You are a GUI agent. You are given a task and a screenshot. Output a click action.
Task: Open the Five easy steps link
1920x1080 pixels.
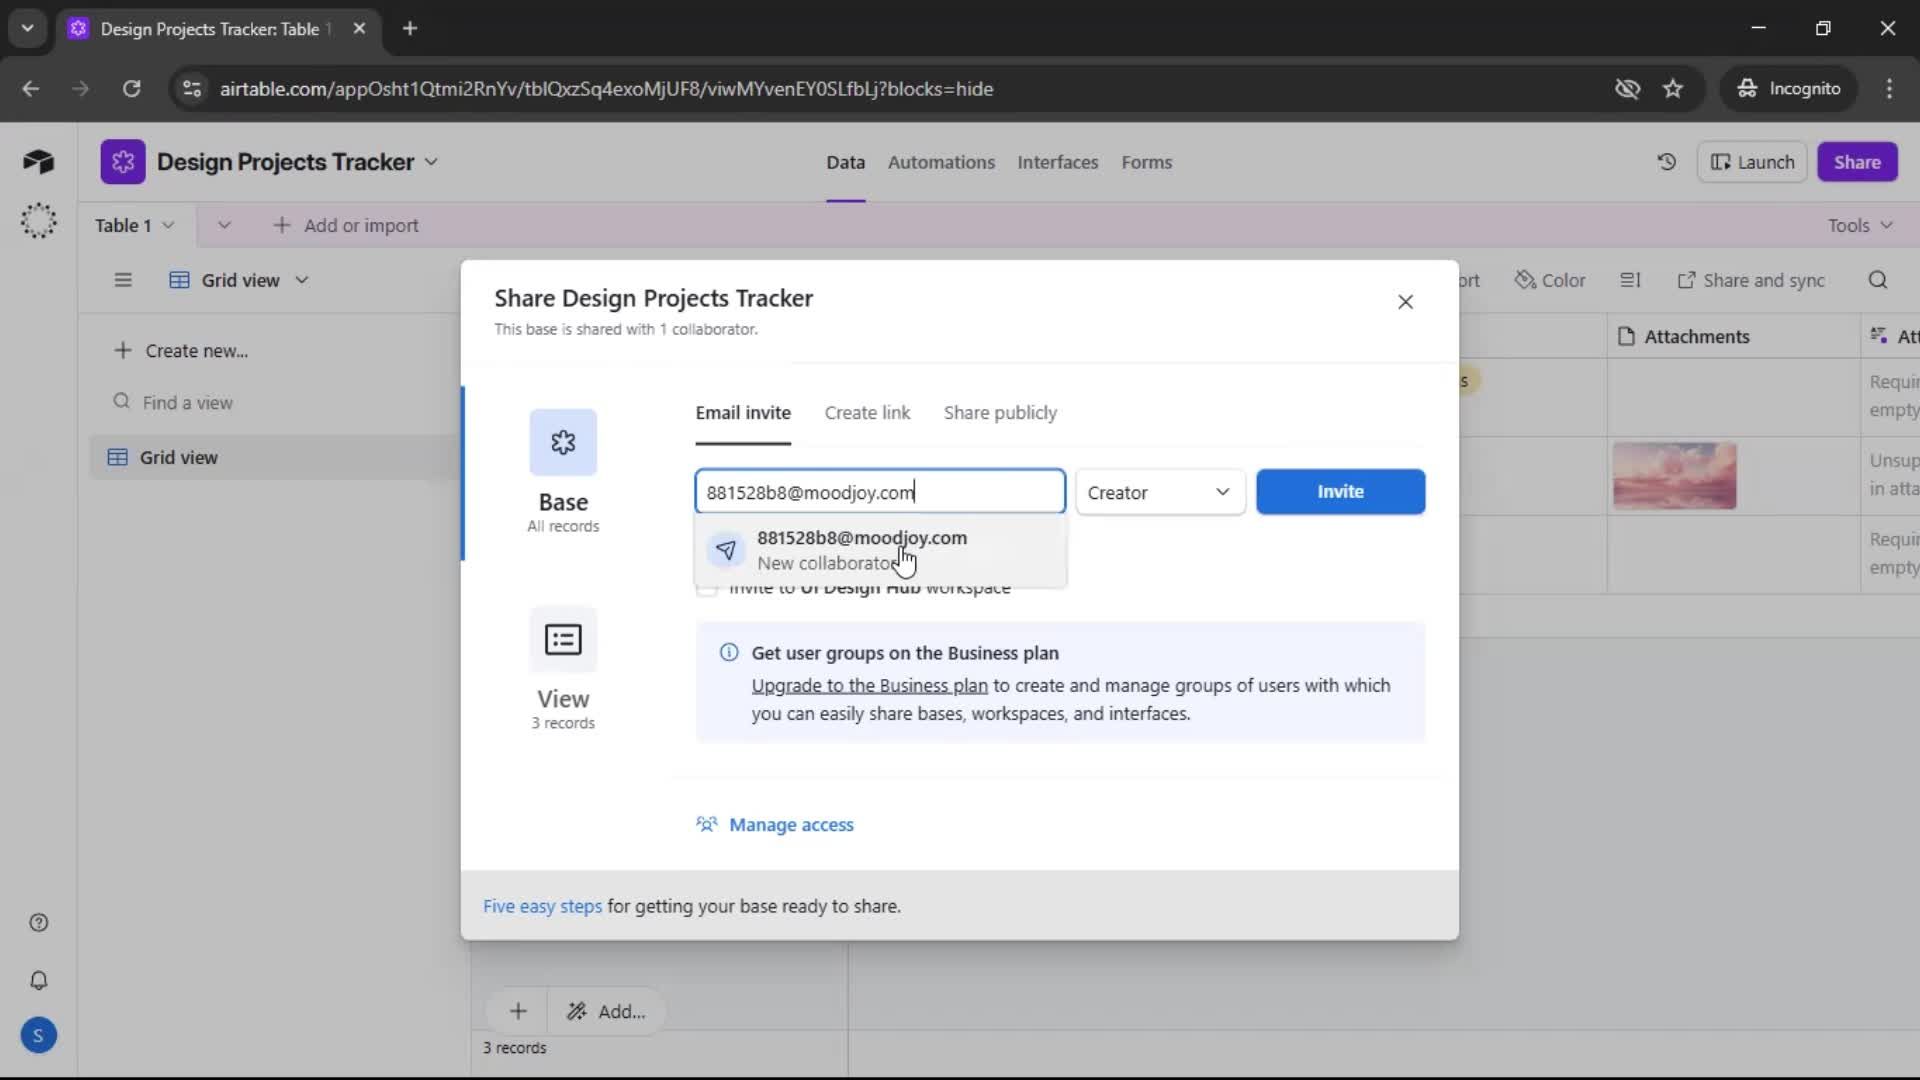pyautogui.click(x=542, y=906)
